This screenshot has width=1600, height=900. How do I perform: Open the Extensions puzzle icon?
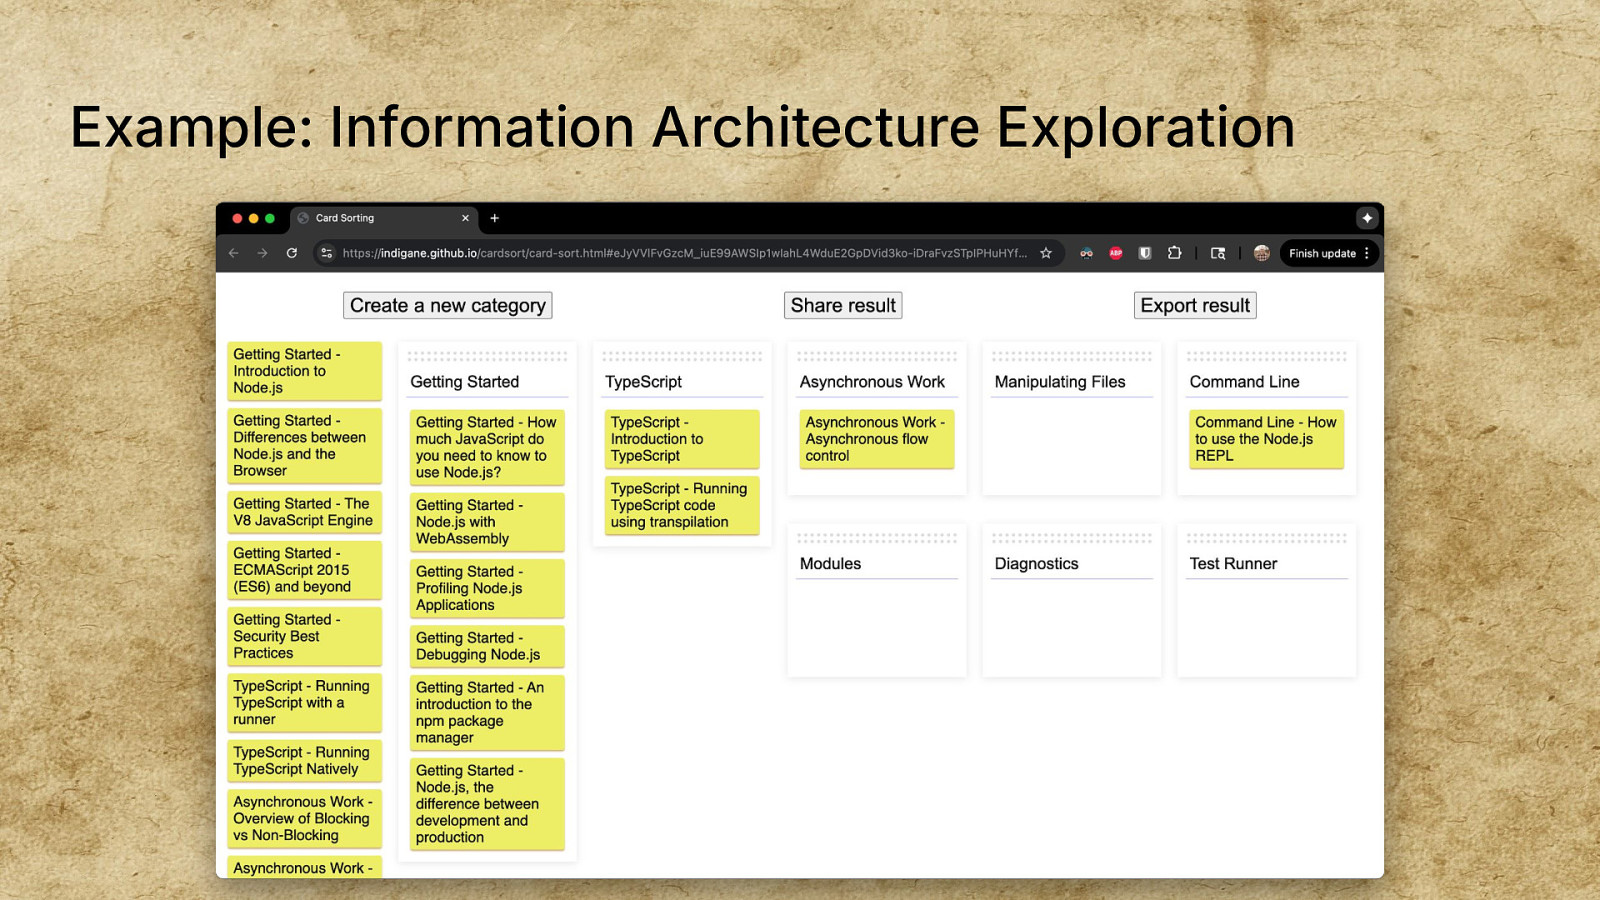1175,253
